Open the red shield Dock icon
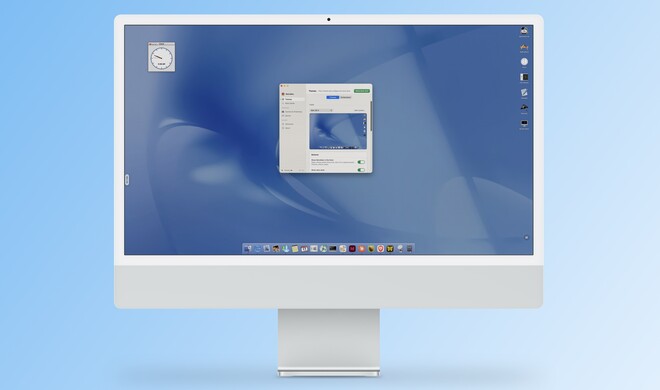The width and height of the screenshot is (660, 390). [x=381, y=249]
